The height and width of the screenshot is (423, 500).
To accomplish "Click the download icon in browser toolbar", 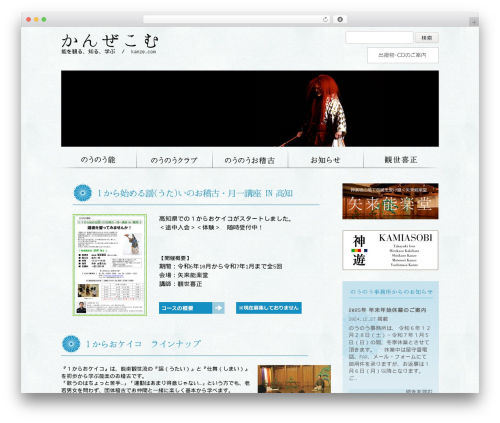I will [x=340, y=20].
